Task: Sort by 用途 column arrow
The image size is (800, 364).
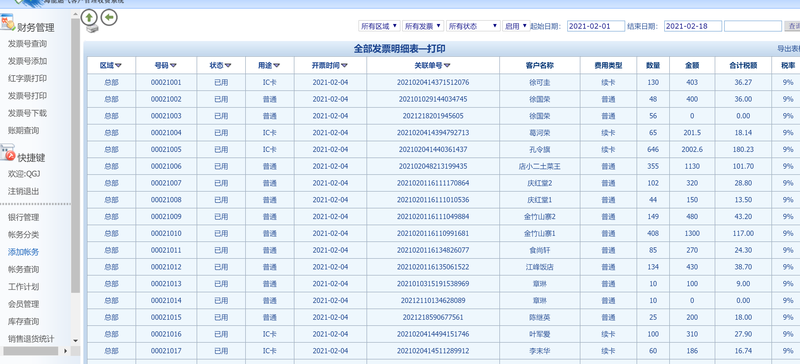Action: pos(277,65)
